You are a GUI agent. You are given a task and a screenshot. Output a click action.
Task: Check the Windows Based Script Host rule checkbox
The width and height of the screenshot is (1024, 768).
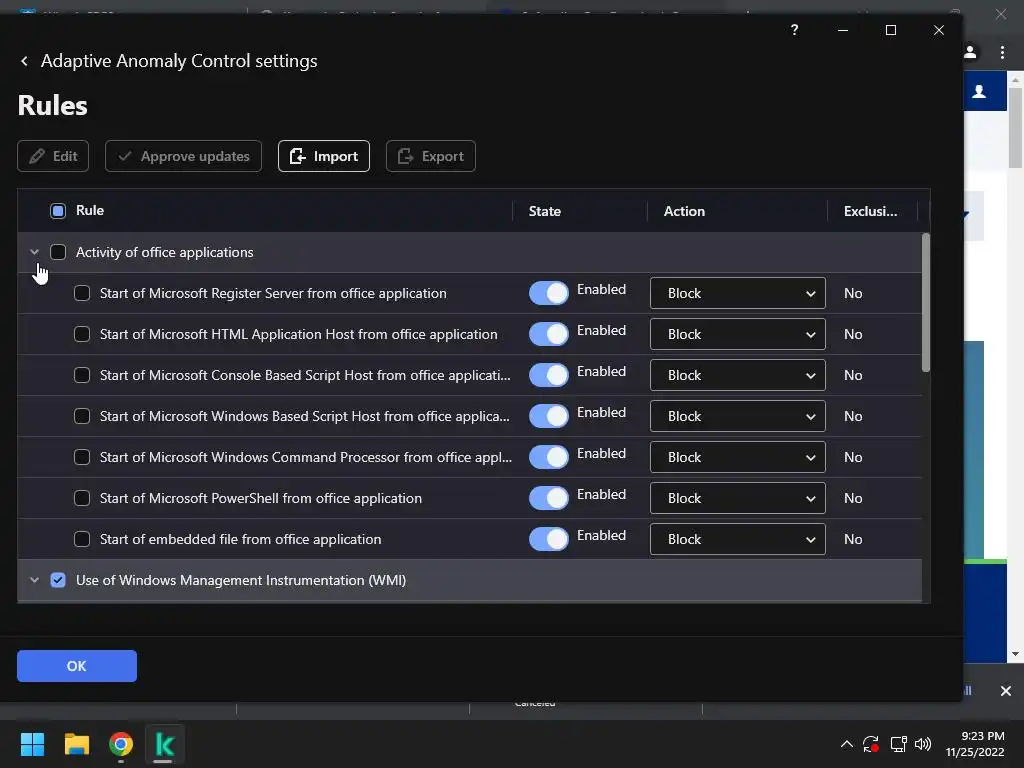point(82,416)
